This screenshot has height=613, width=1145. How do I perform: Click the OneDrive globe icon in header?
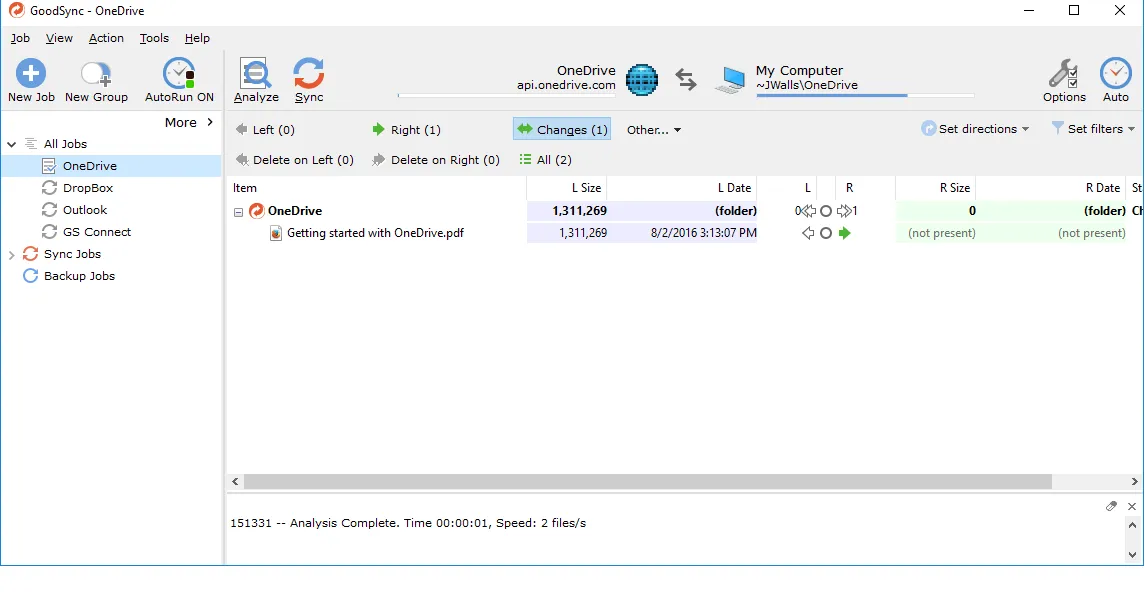pyautogui.click(x=642, y=80)
